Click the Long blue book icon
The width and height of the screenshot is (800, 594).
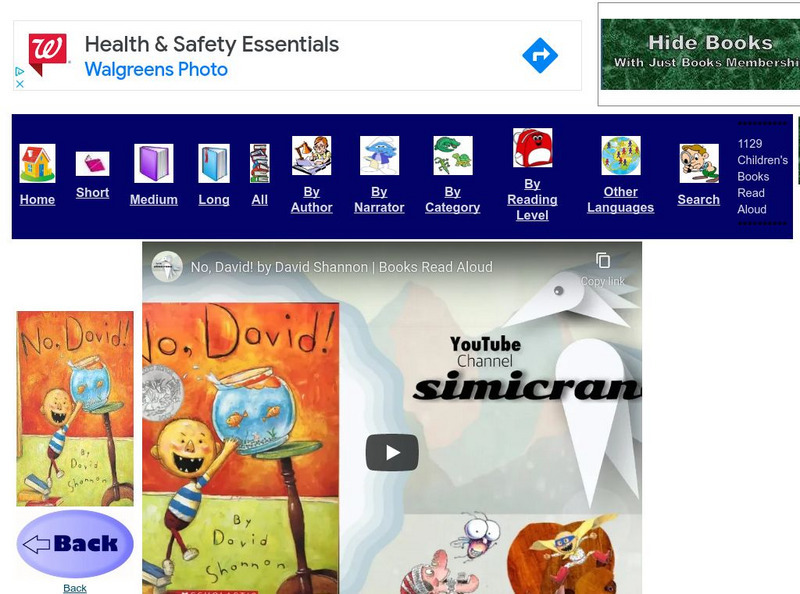point(214,163)
